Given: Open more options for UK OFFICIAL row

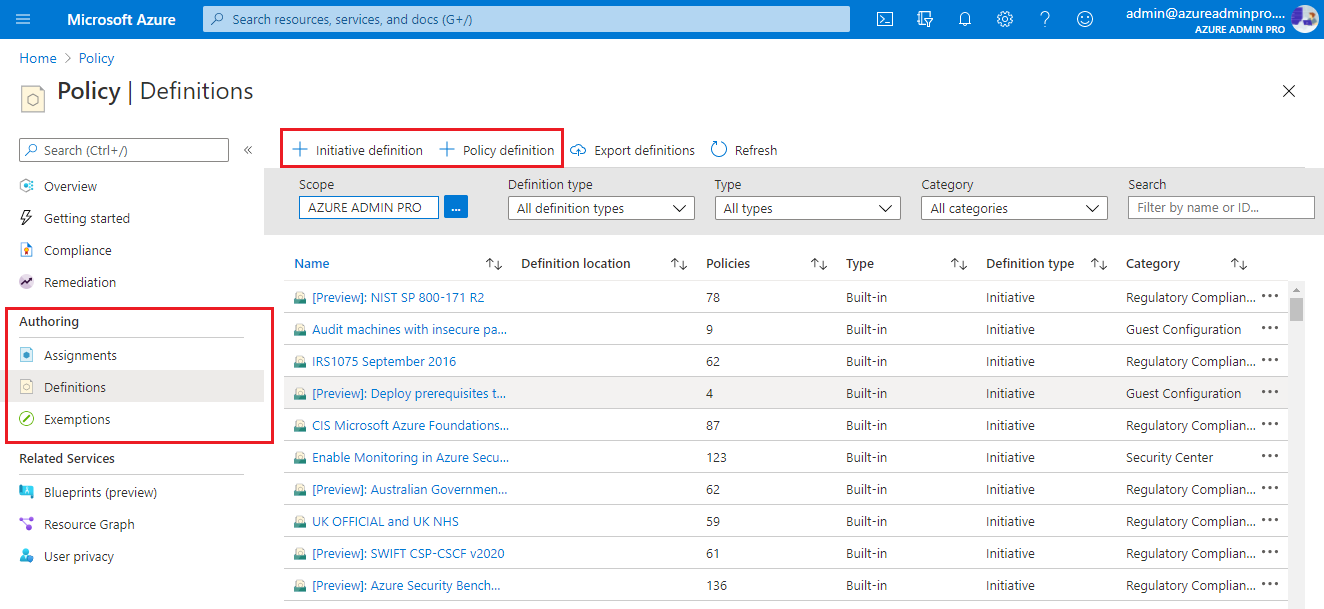Looking at the screenshot, I should tap(1270, 520).
